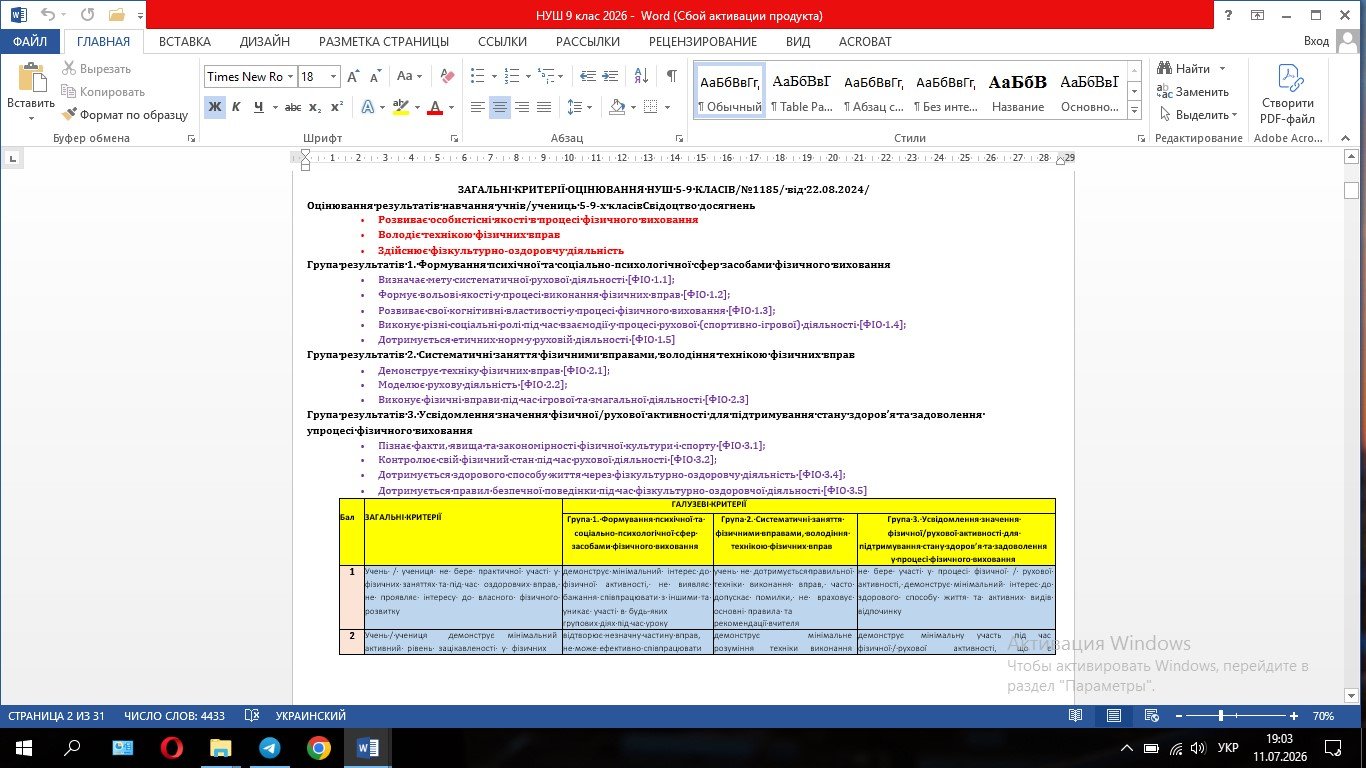Switch to the ДИЗАЙН tab

pyautogui.click(x=265, y=41)
